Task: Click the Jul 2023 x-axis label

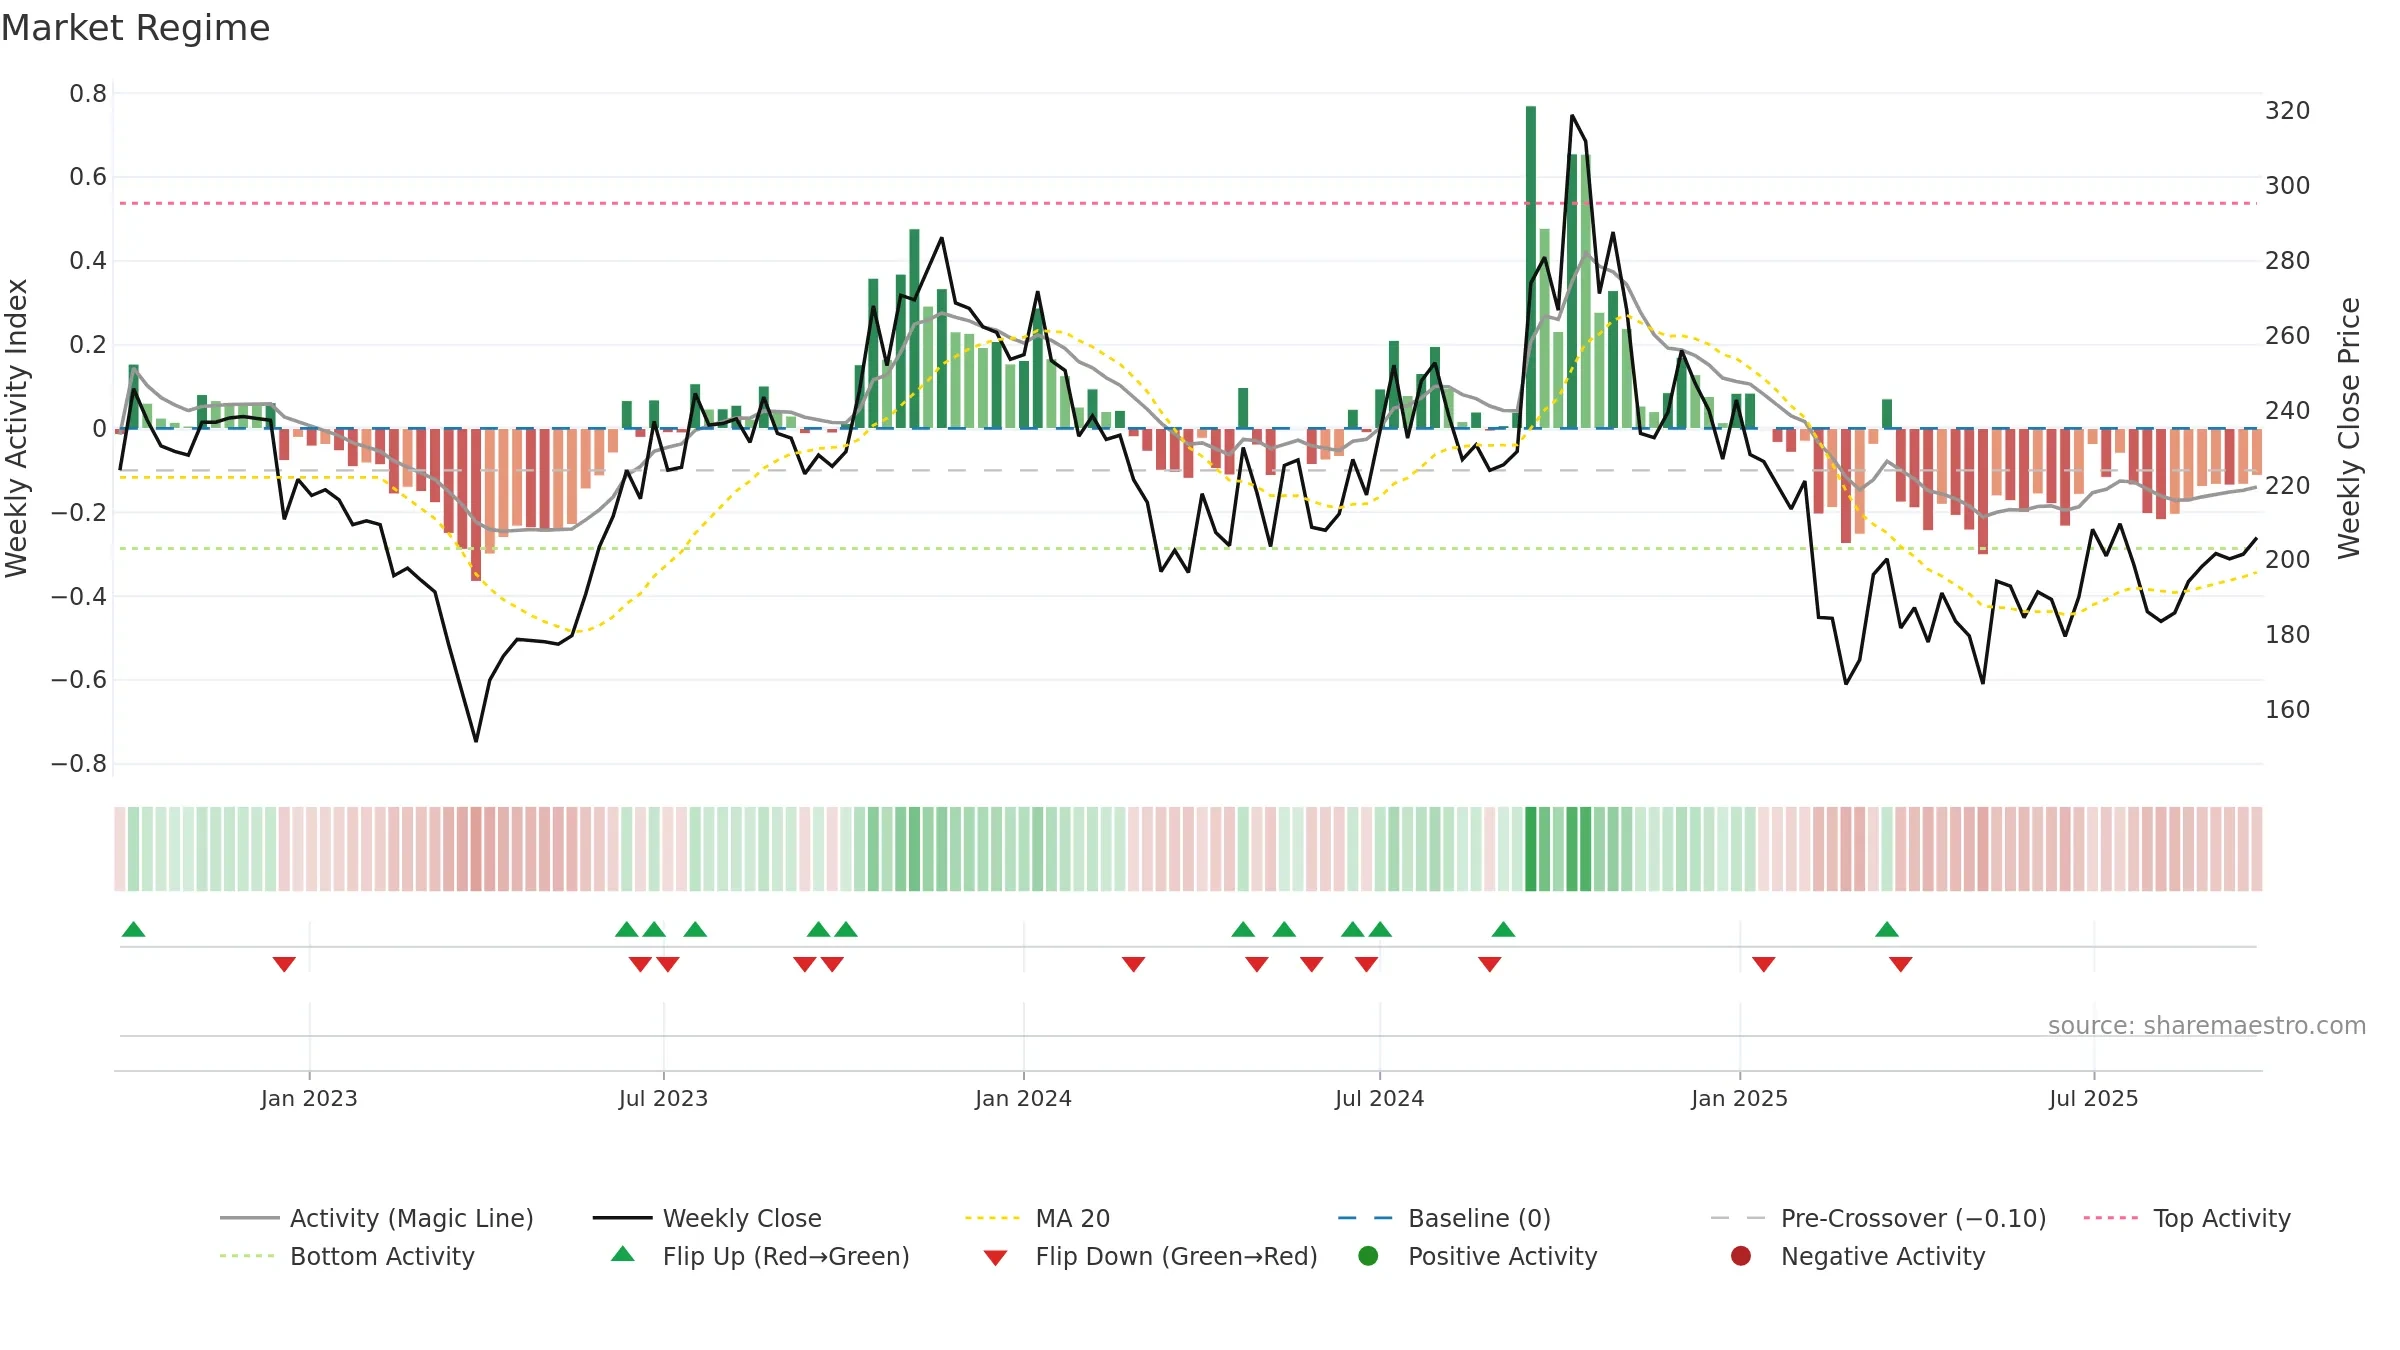Action: coord(663,1099)
